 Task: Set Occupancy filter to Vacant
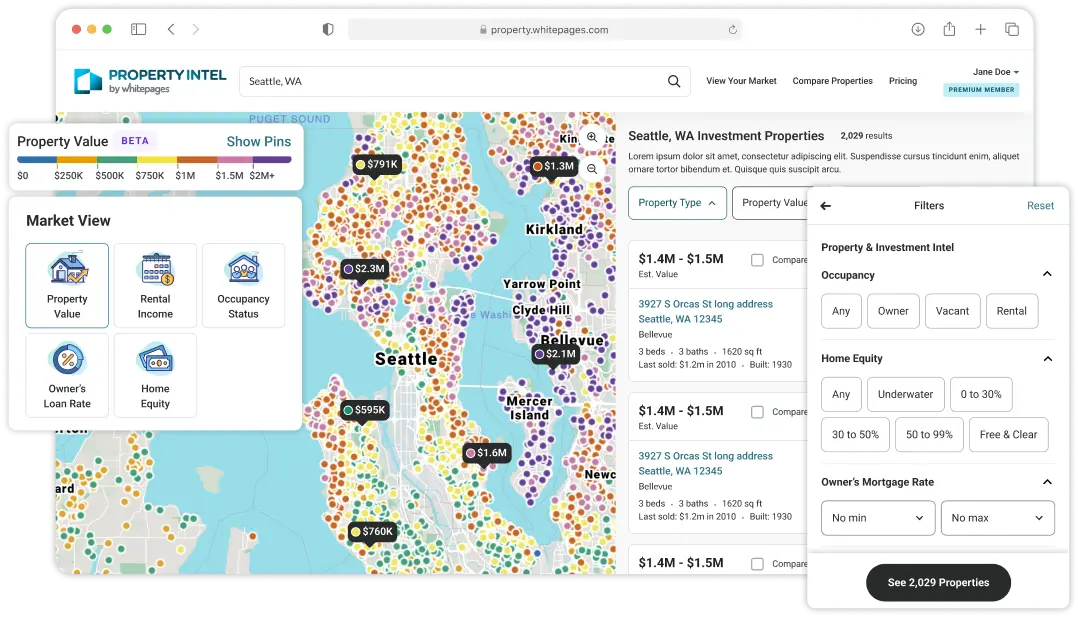(x=952, y=311)
